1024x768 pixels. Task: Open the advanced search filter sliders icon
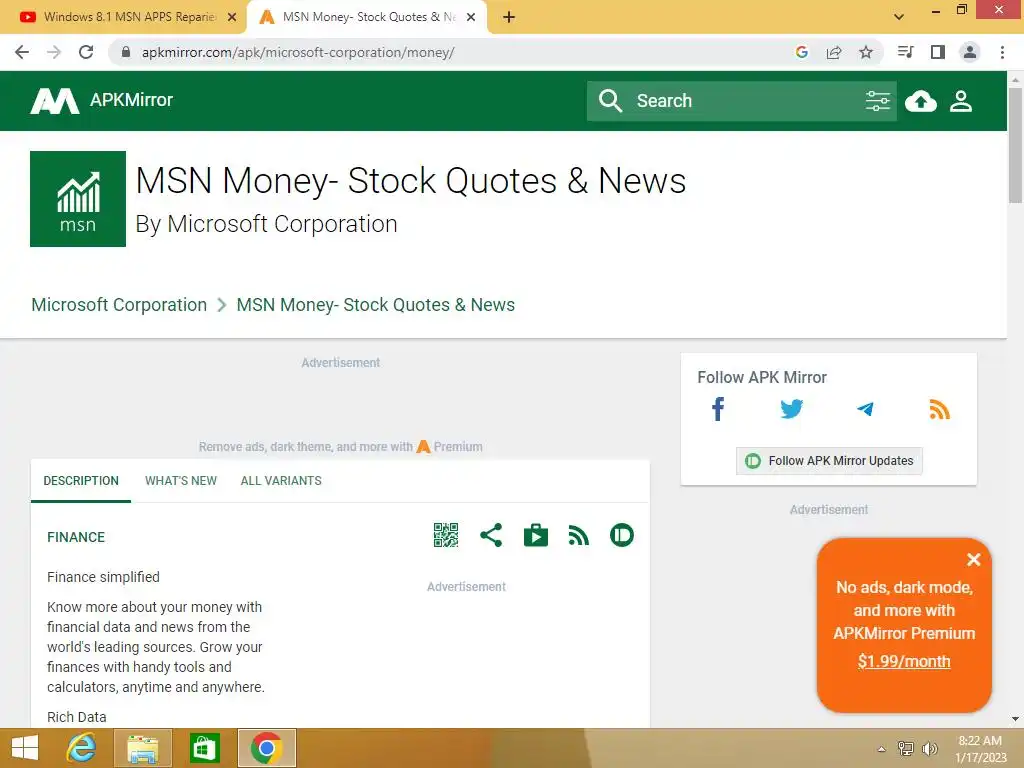click(x=877, y=101)
